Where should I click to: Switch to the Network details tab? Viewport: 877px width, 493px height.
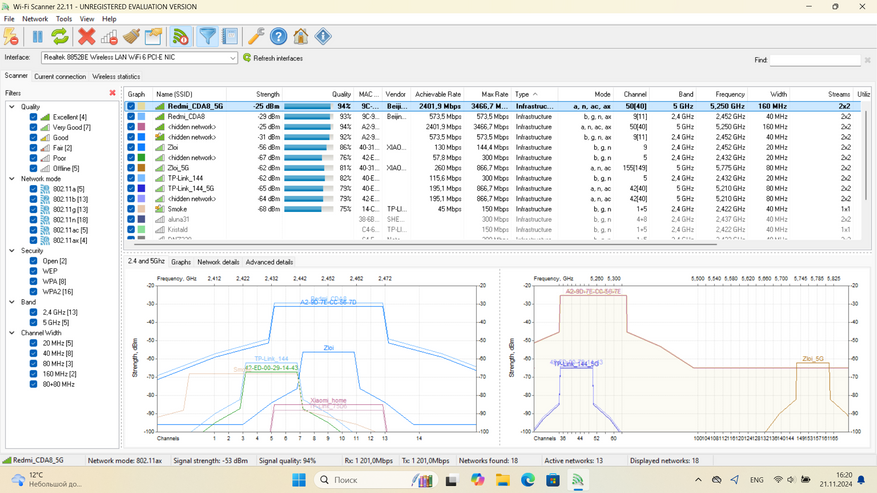pyautogui.click(x=218, y=262)
